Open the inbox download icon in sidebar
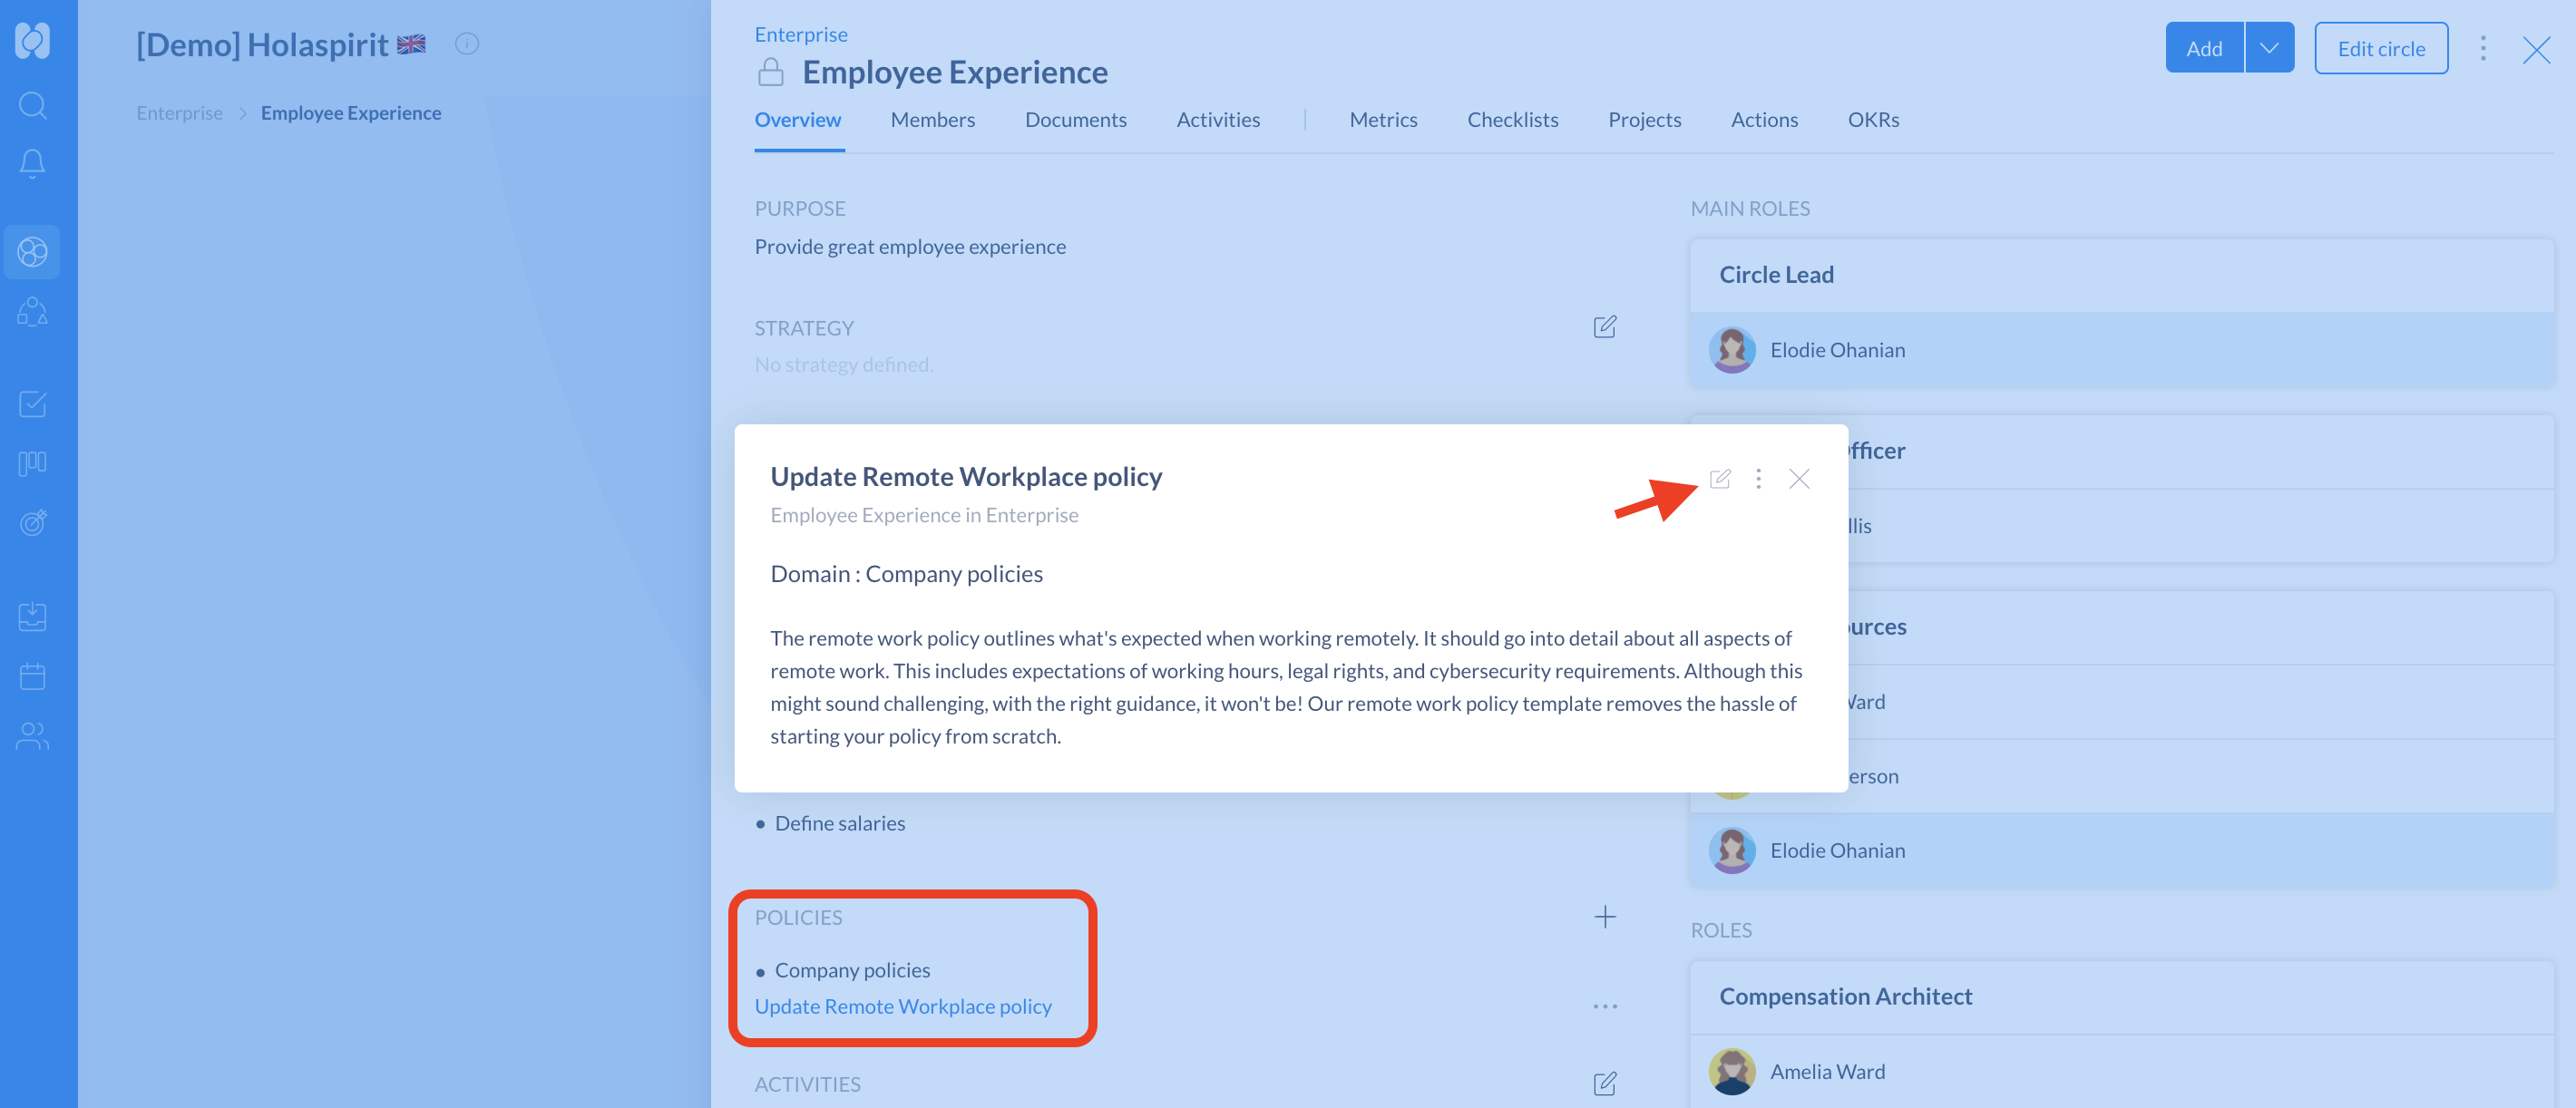 pos(32,617)
